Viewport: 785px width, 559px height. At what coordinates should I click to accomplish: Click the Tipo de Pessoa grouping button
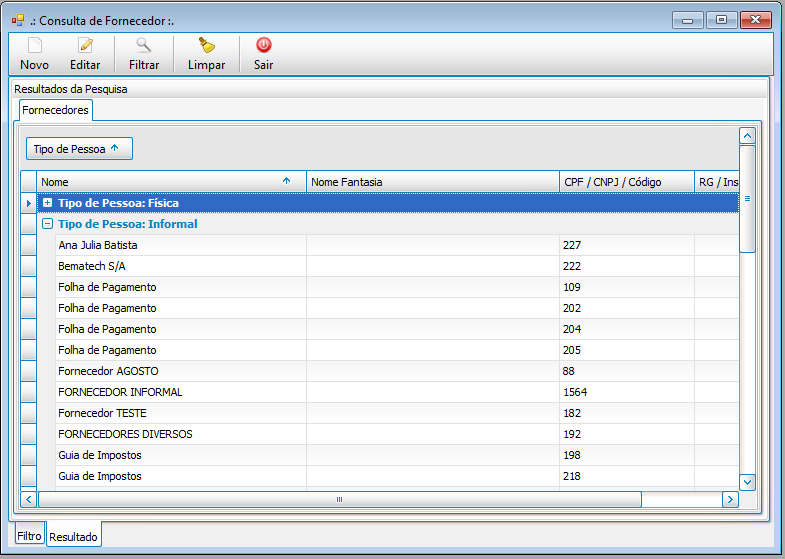tap(79, 149)
